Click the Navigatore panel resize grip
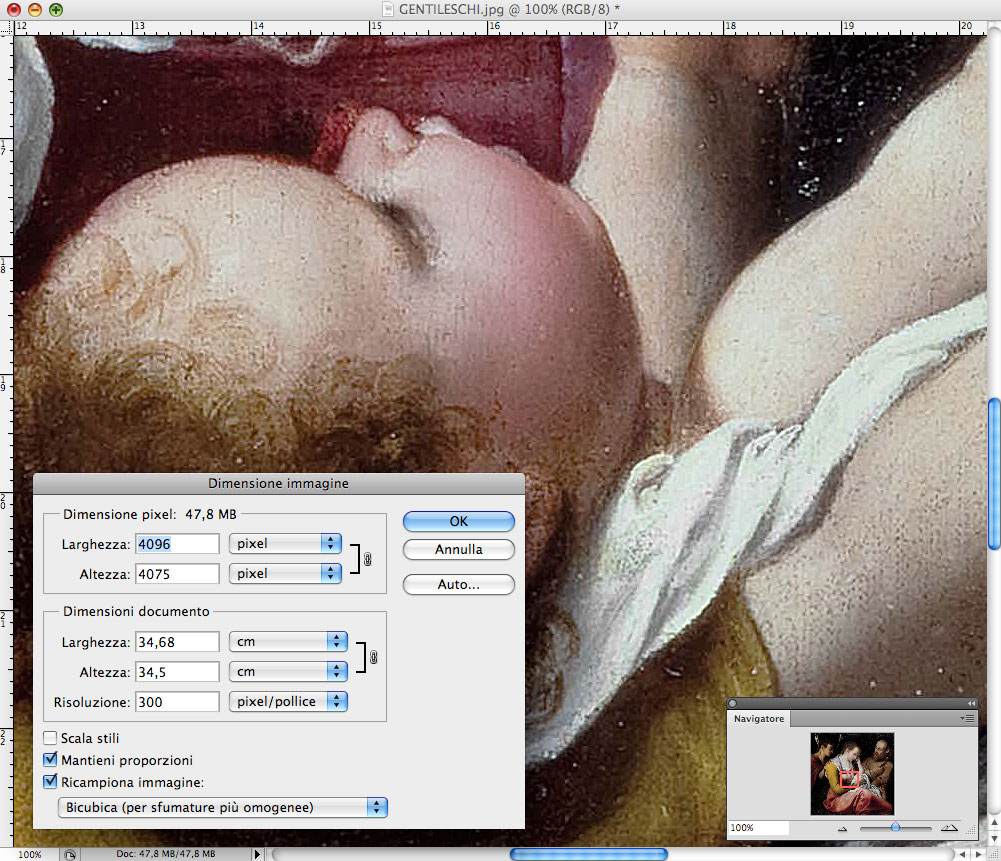 click(972, 830)
